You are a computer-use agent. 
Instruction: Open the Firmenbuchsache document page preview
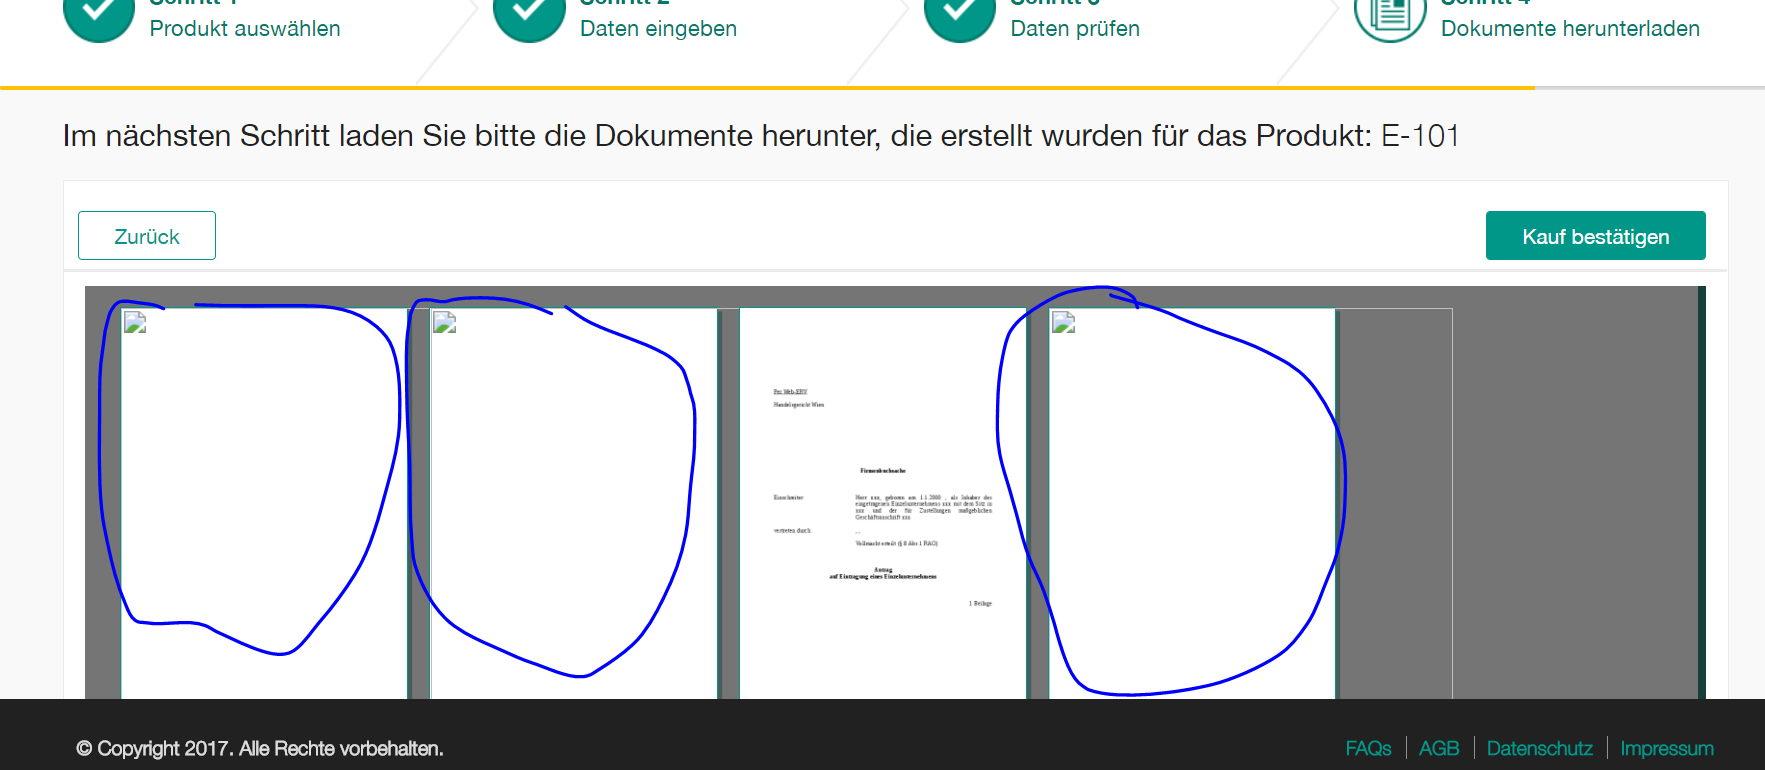coord(883,503)
